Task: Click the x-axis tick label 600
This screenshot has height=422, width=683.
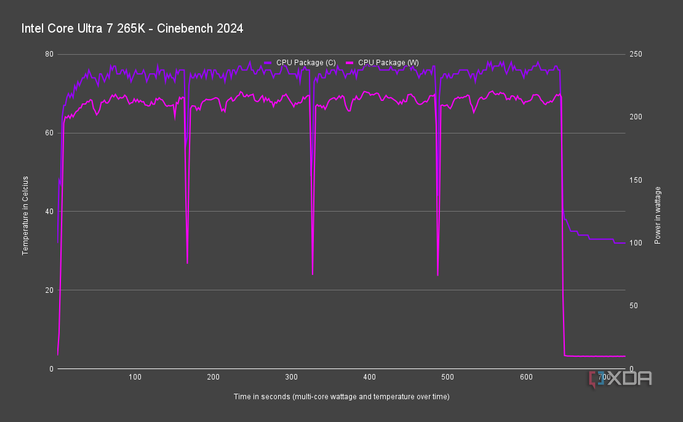Action: click(x=526, y=377)
